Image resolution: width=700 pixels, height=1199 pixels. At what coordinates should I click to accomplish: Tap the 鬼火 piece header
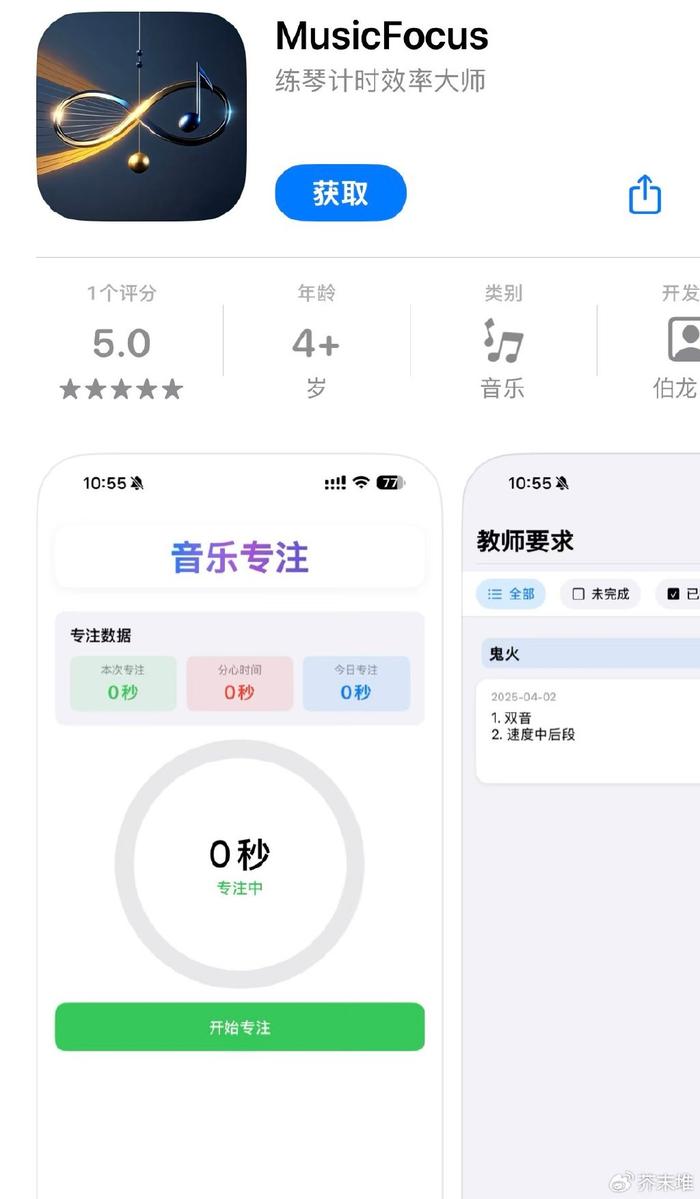click(x=589, y=654)
